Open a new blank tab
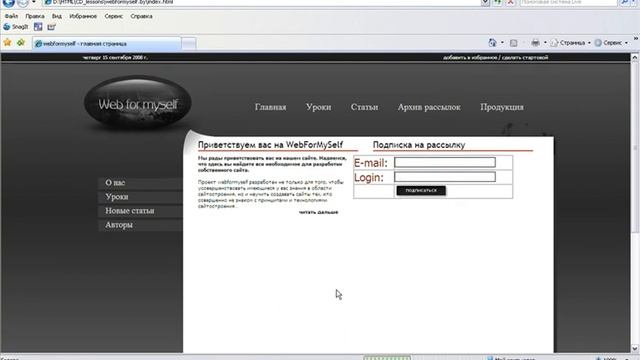 (x=189, y=43)
